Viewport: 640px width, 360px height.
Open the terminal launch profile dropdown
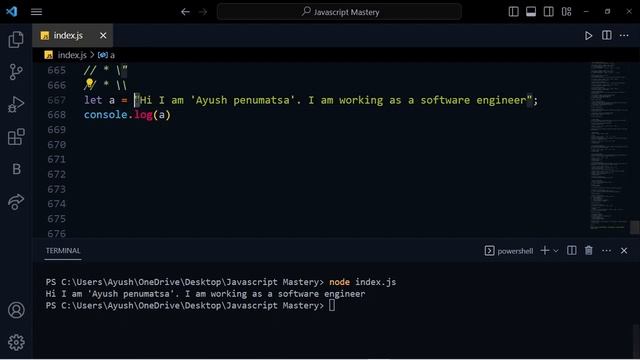pos(556,251)
